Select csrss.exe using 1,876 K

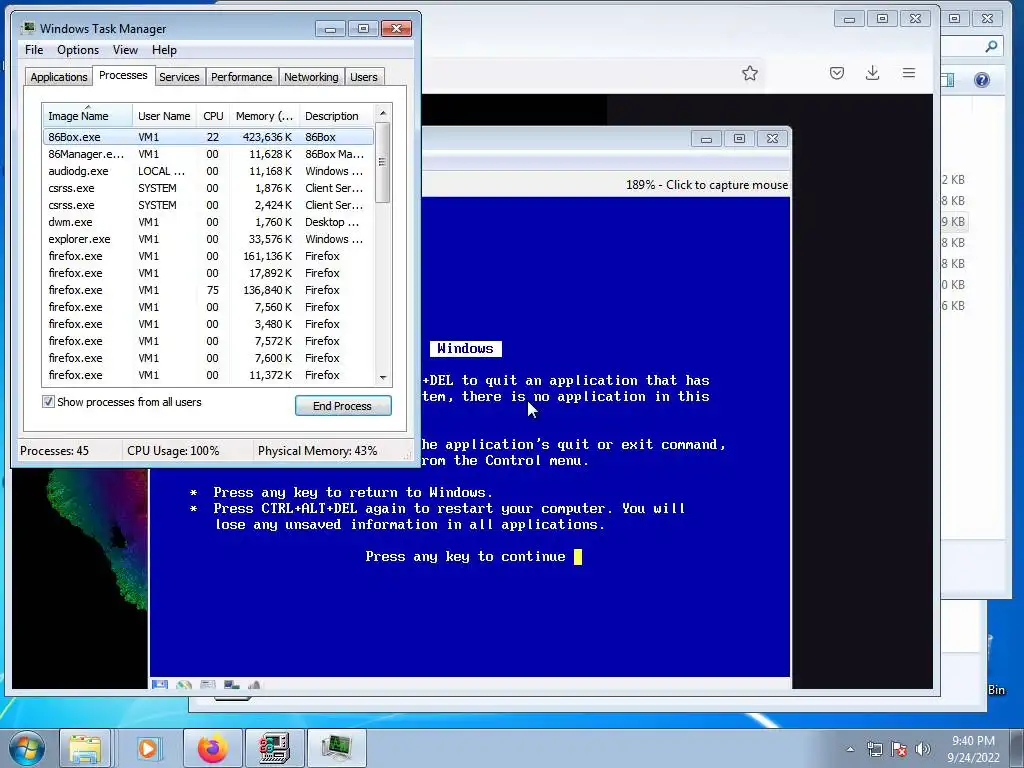[x=208, y=188]
